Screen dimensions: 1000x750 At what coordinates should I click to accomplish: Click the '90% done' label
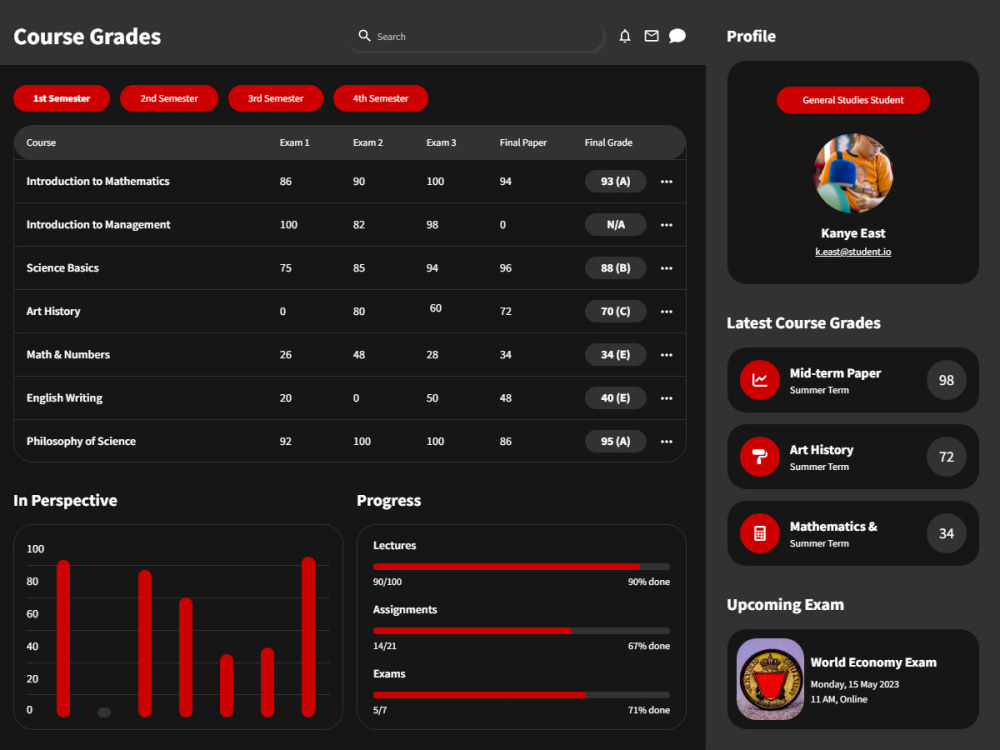(x=649, y=582)
